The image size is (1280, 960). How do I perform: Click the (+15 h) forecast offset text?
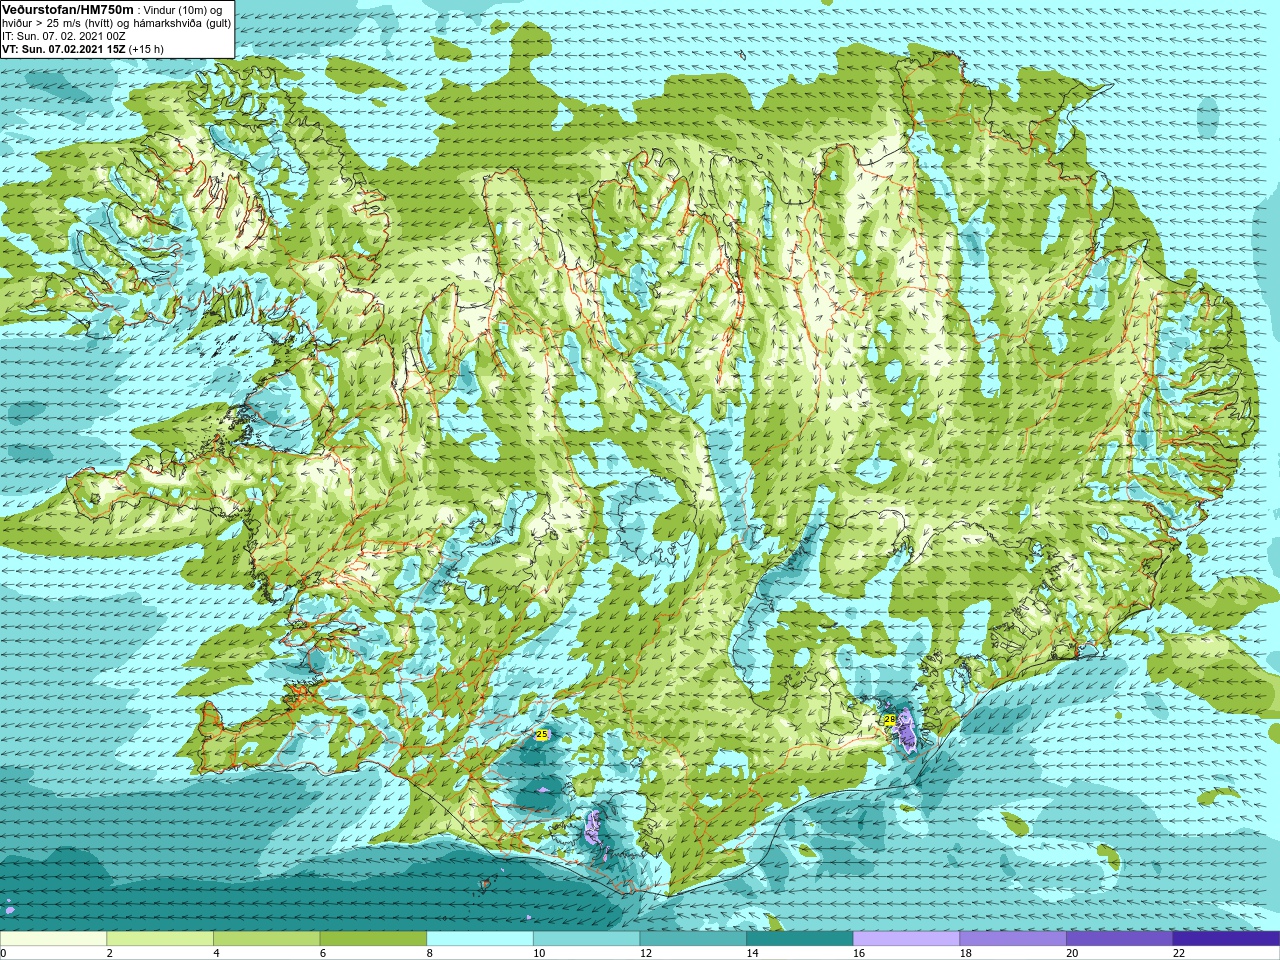(x=146, y=49)
